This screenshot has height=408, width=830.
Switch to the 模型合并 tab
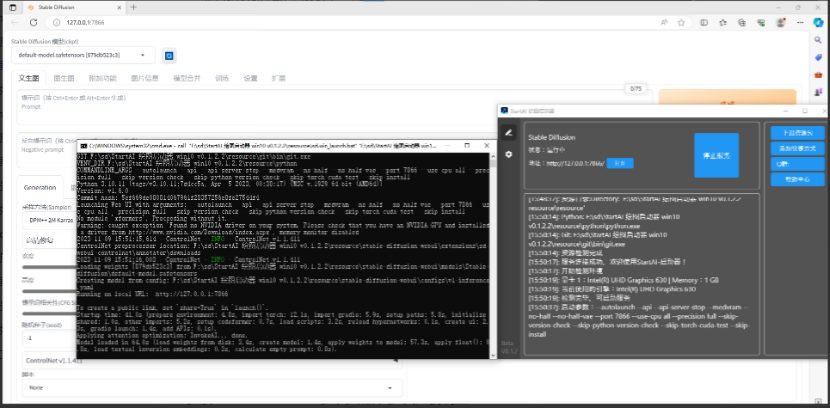(x=187, y=78)
